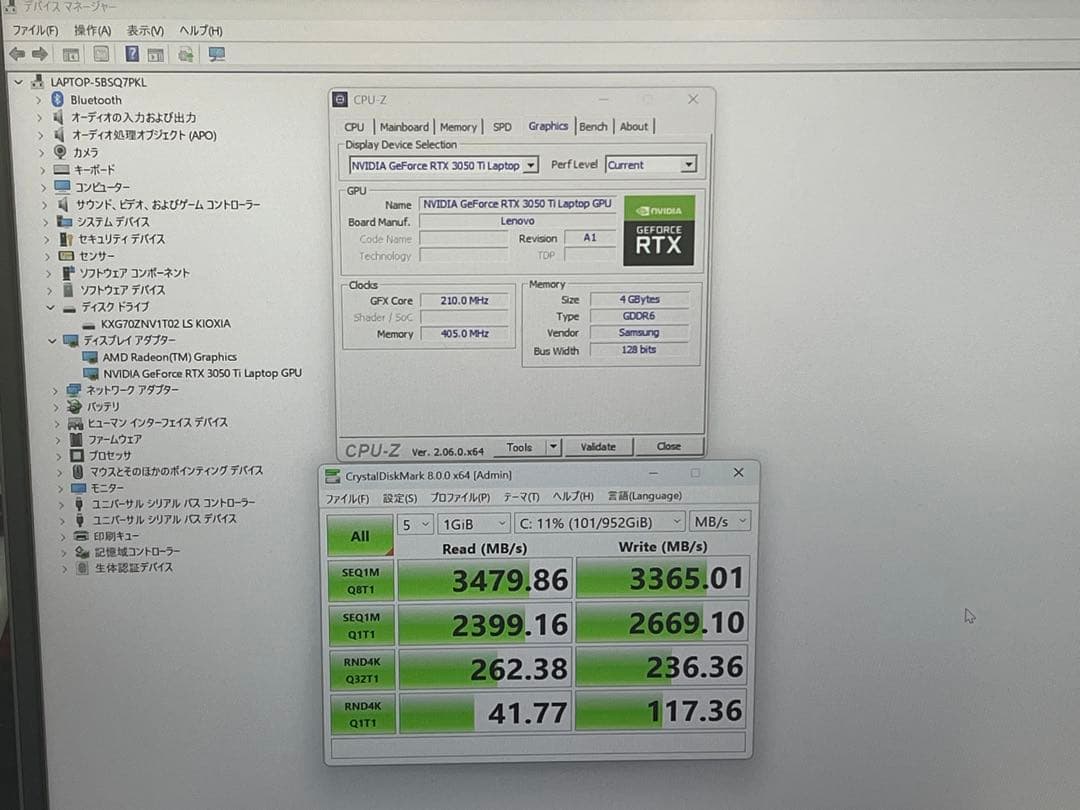Select the カメラ camera category icon
The height and width of the screenshot is (810, 1080).
point(60,152)
